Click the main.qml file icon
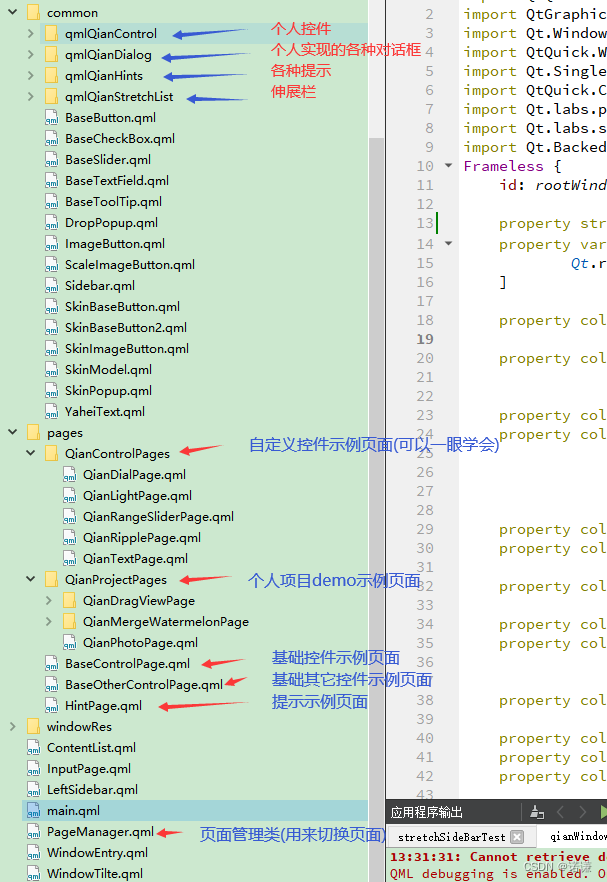Image resolution: width=607 pixels, height=882 pixels. 34,811
